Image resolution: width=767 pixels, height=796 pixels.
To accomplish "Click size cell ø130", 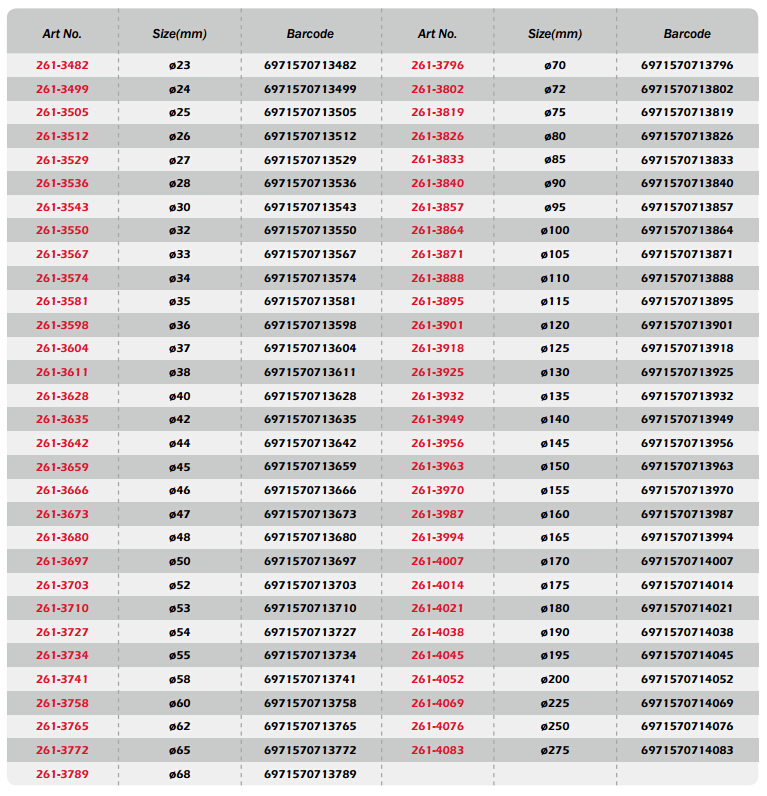I will [555, 373].
